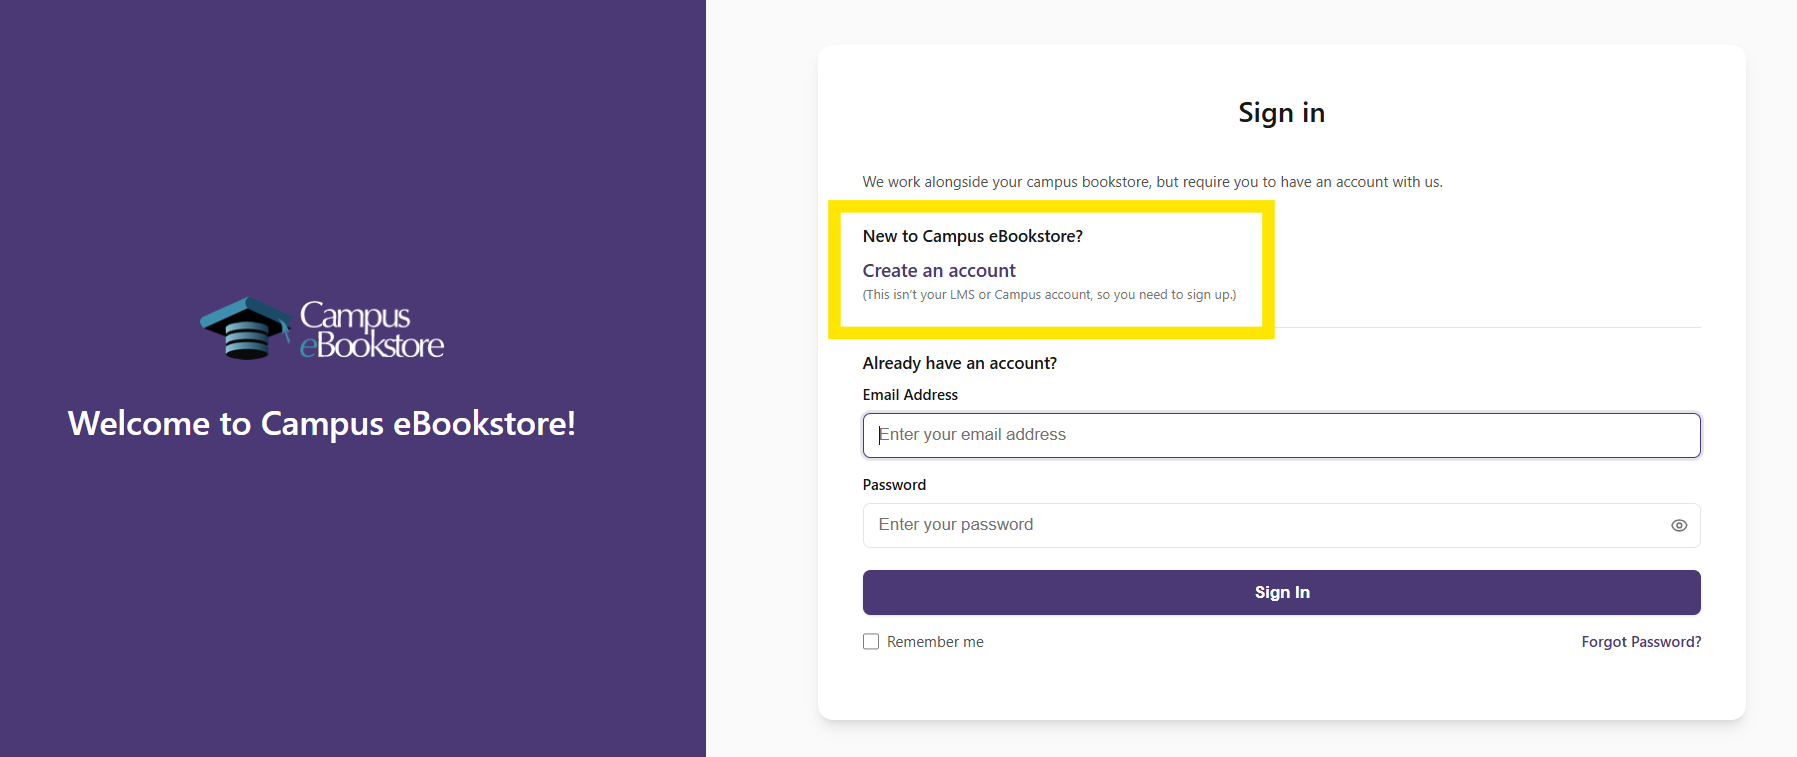Follow the Forgot Password? link
This screenshot has height=757, width=1797.
point(1641,642)
